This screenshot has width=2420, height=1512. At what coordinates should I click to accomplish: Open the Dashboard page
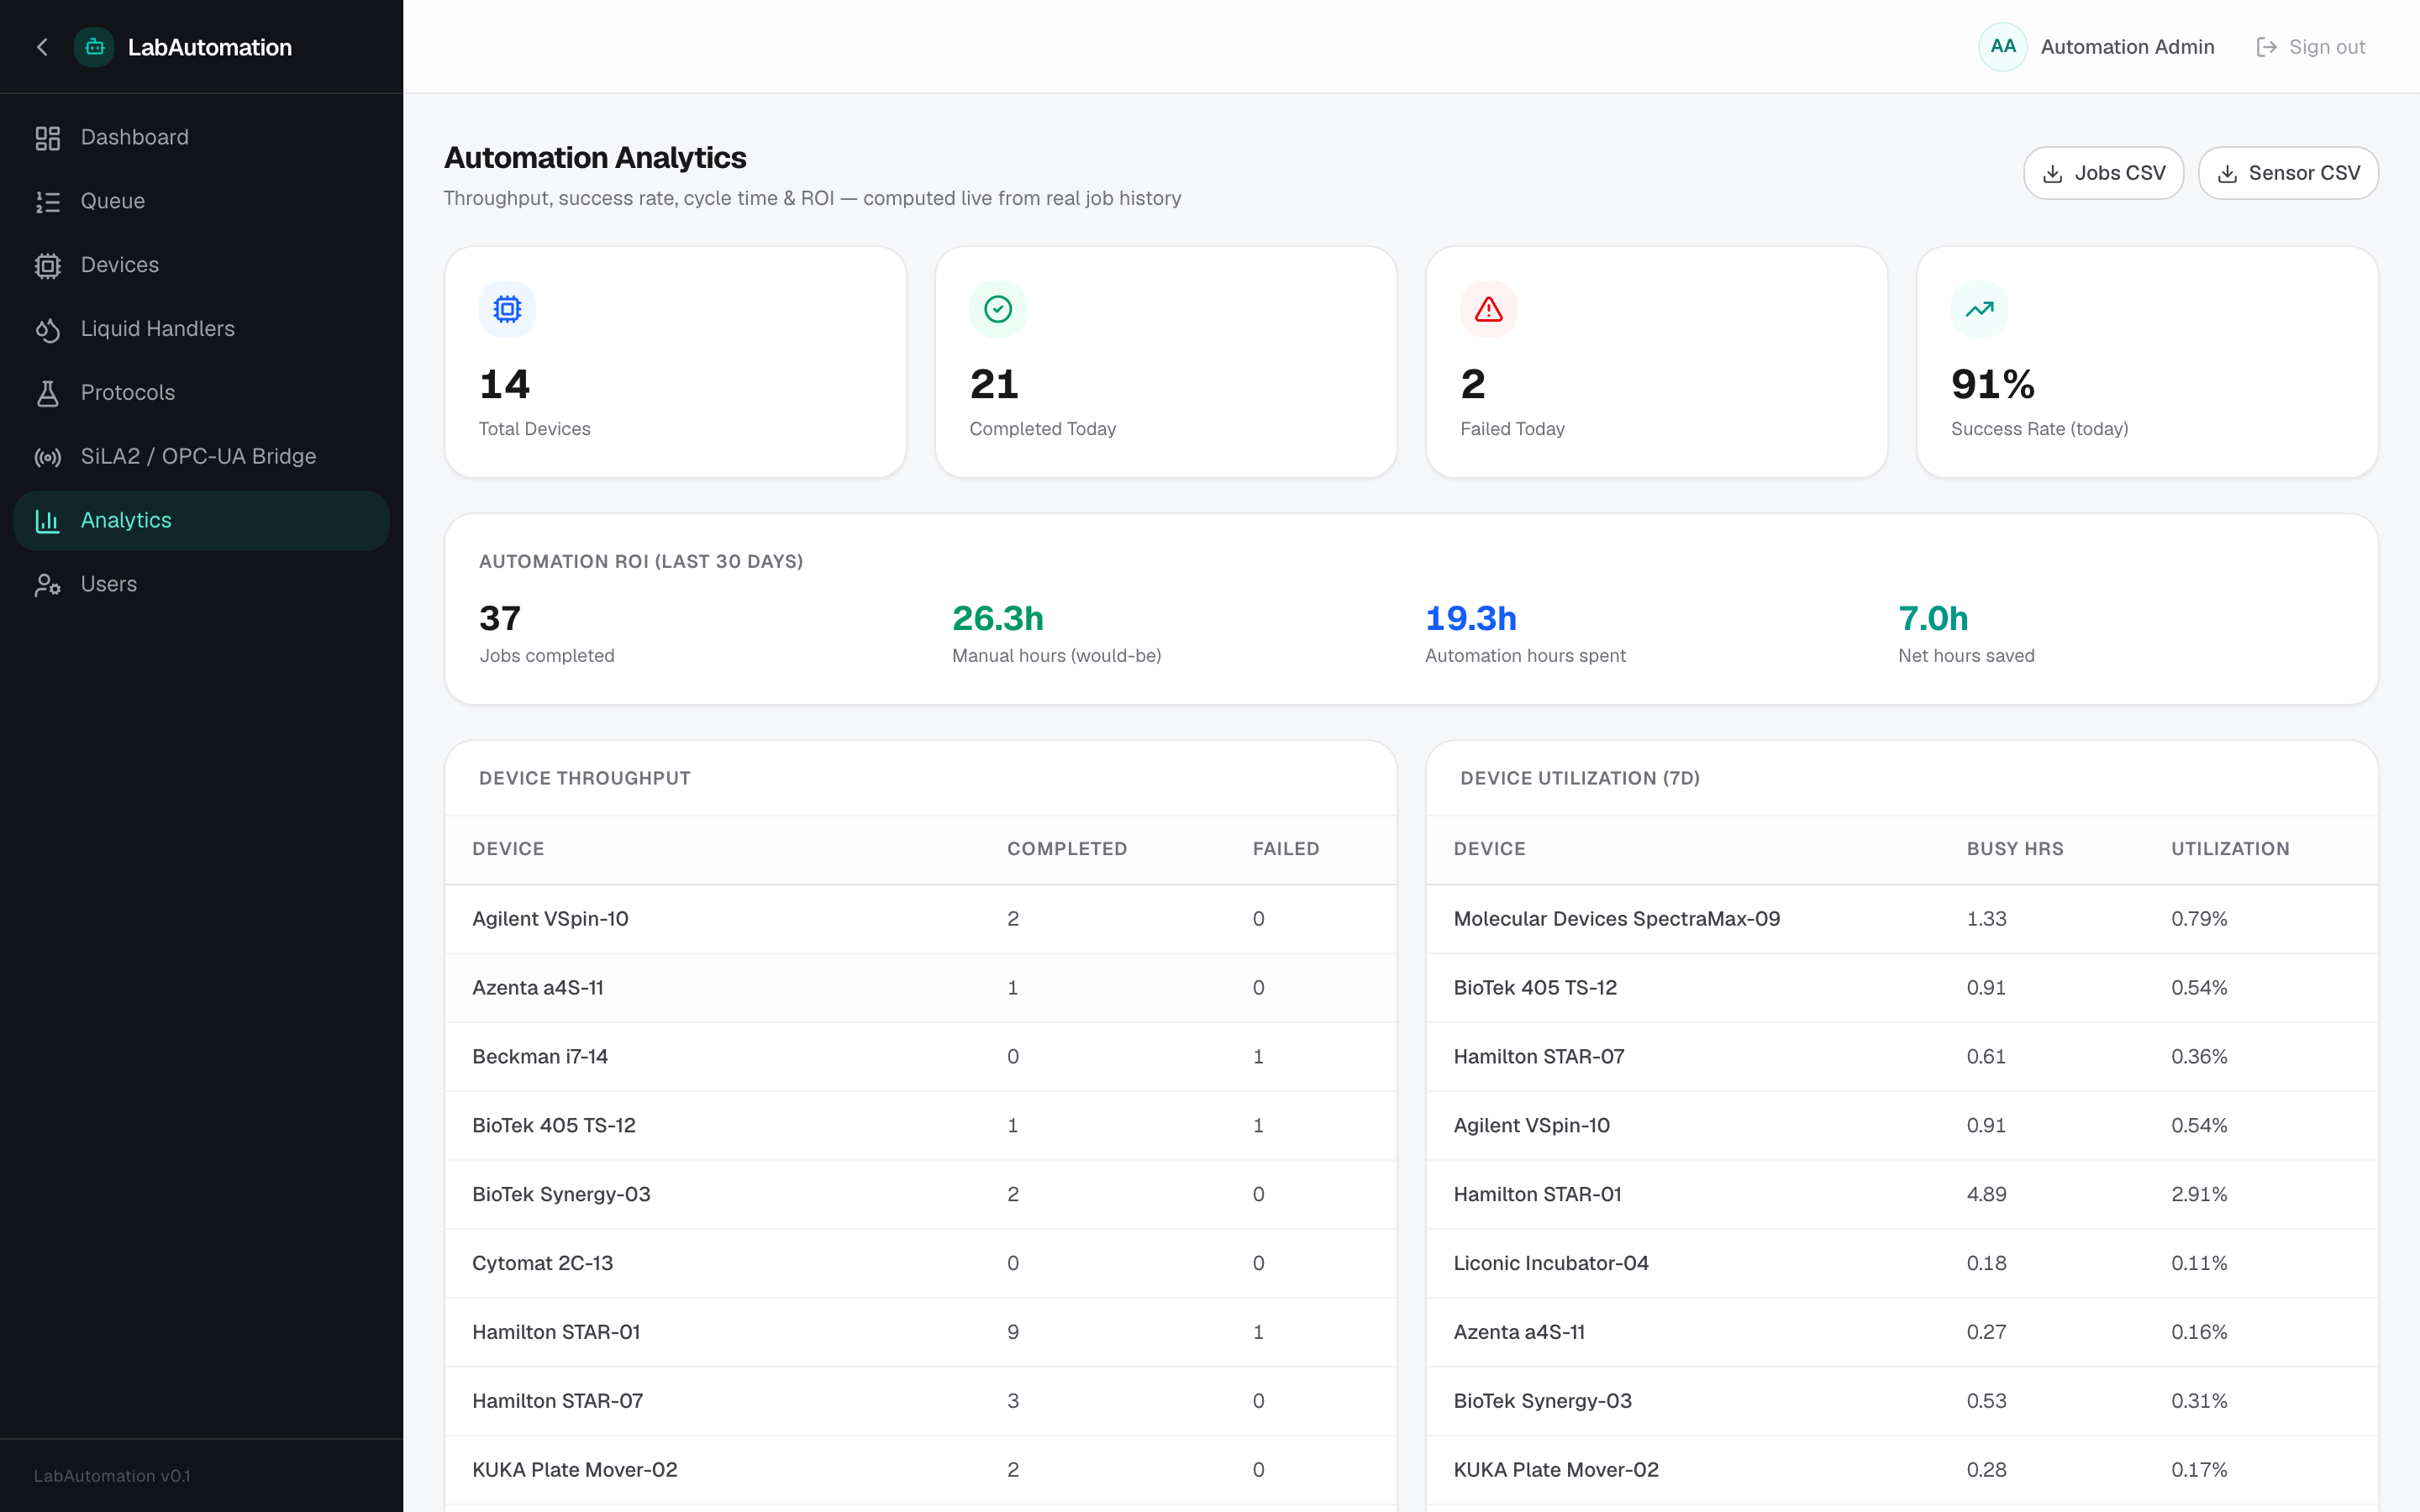point(201,138)
